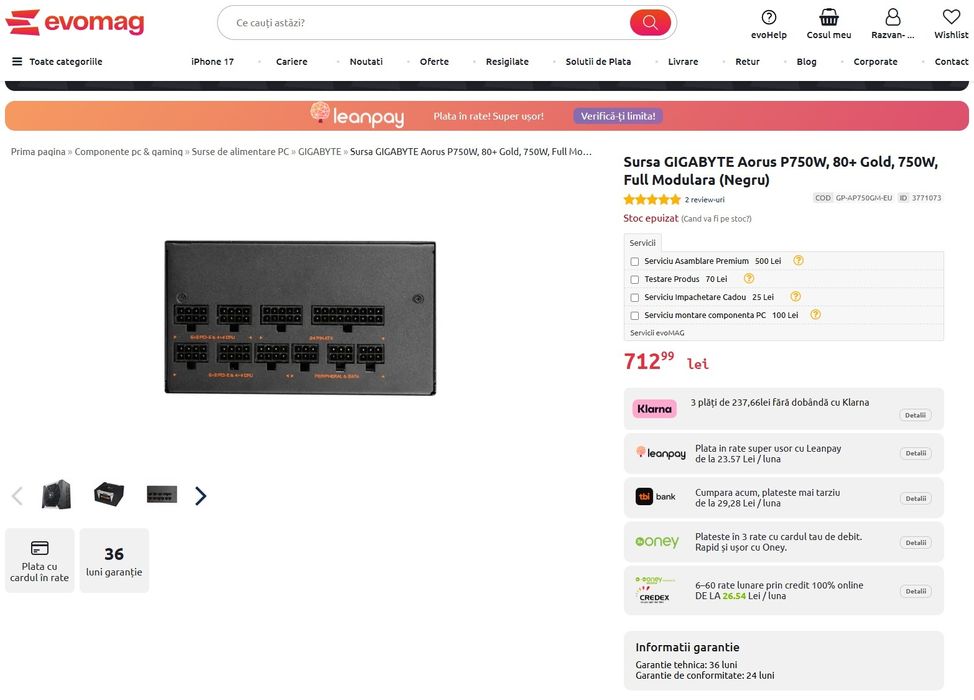
Task: Open the Oferte menu item
Action: 434,62
